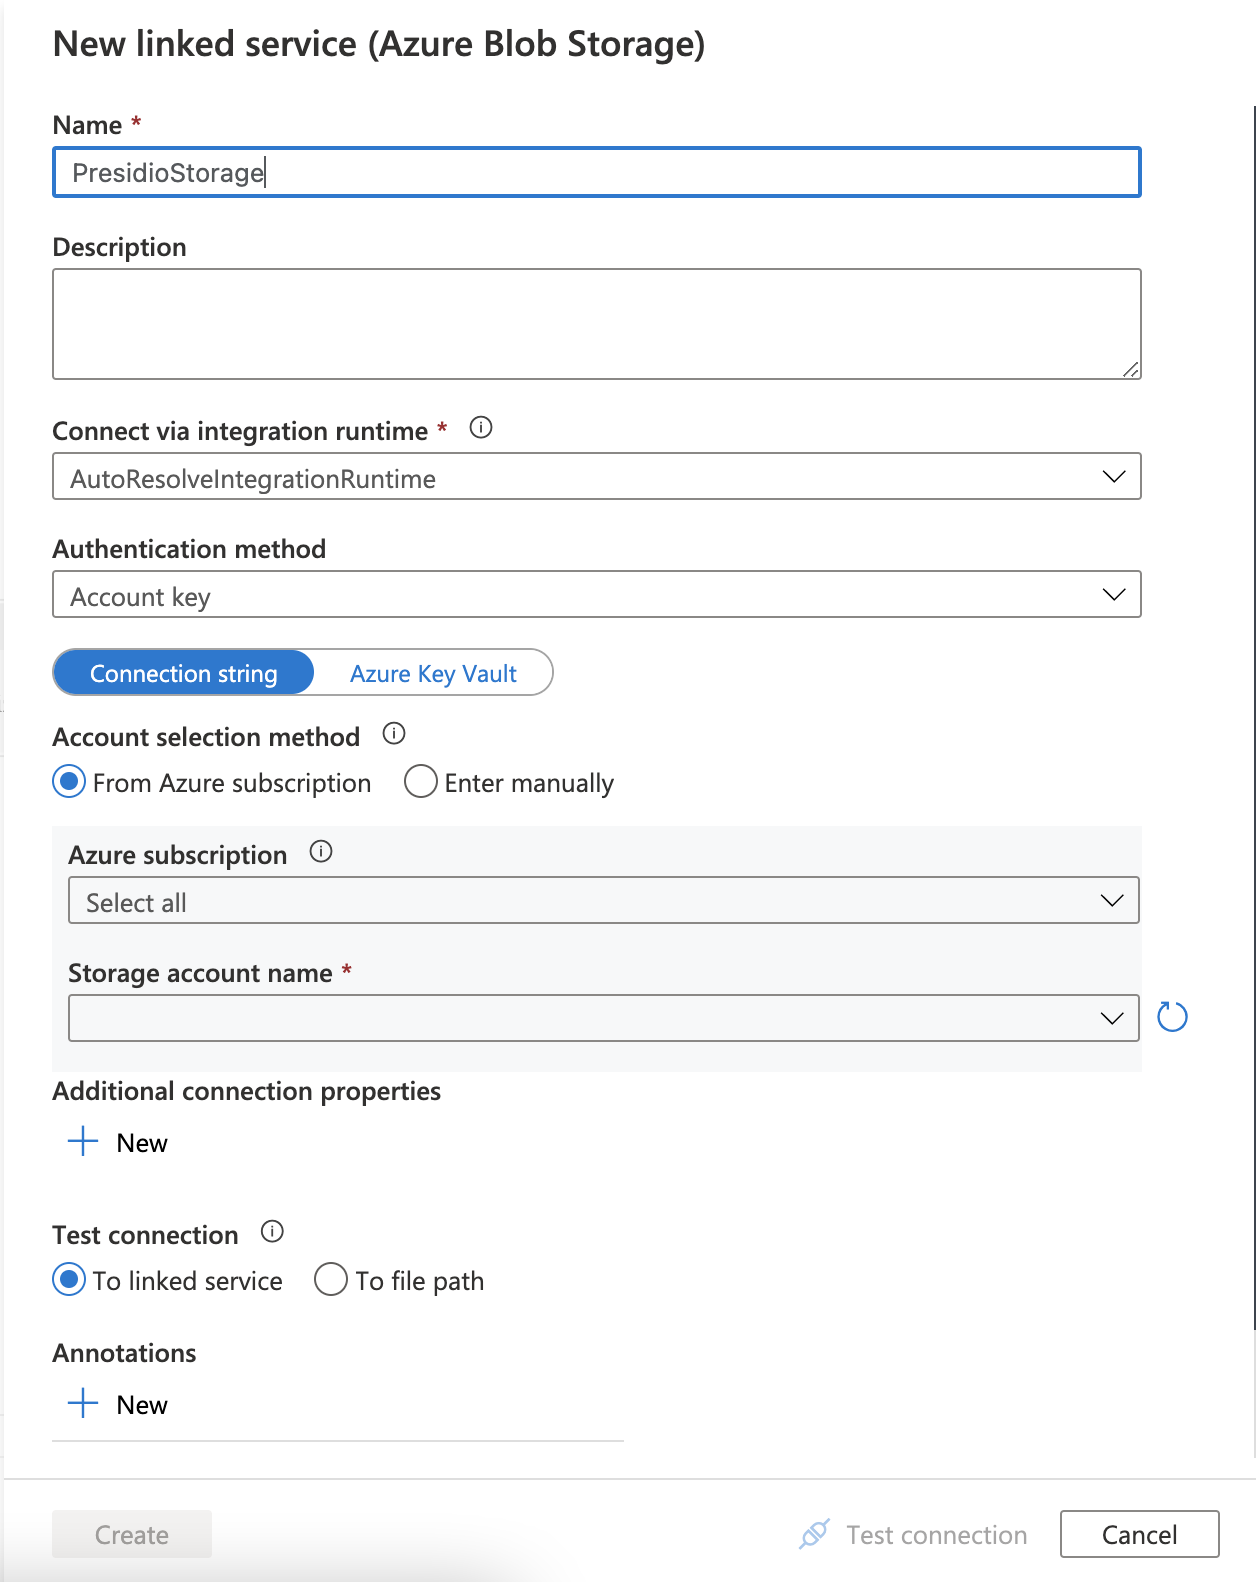Click the 'Authentication method' label
The height and width of the screenshot is (1582, 1256).
[x=189, y=549]
